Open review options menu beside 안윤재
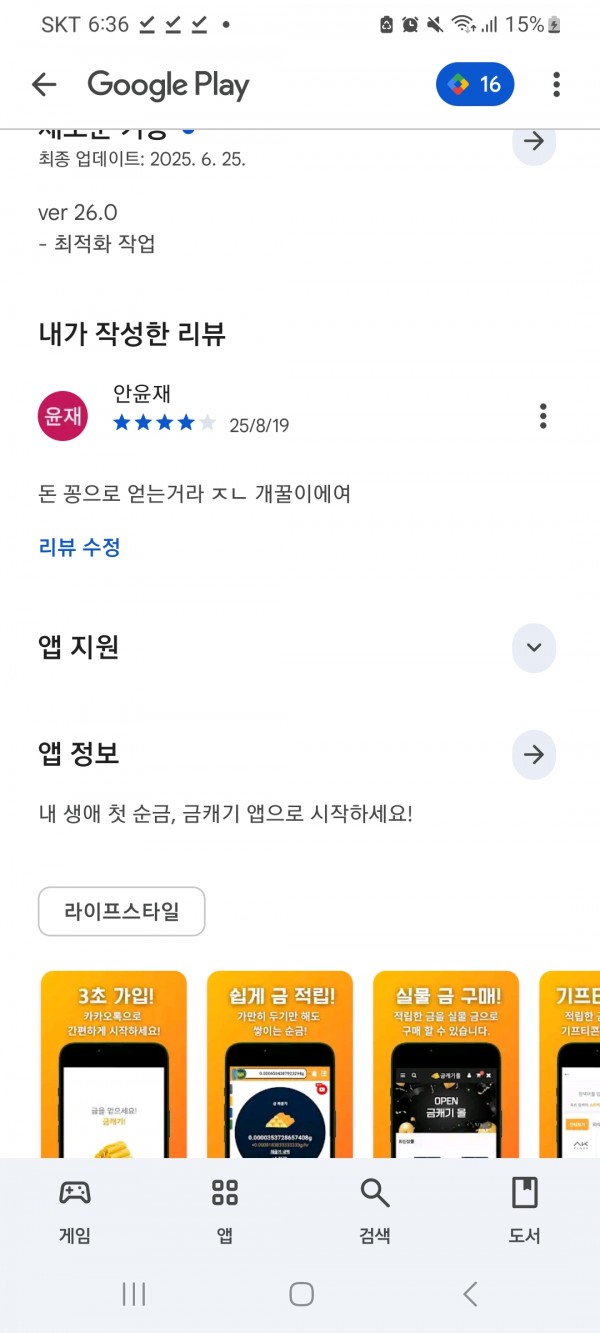The width and height of the screenshot is (600, 1333). point(543,415)
